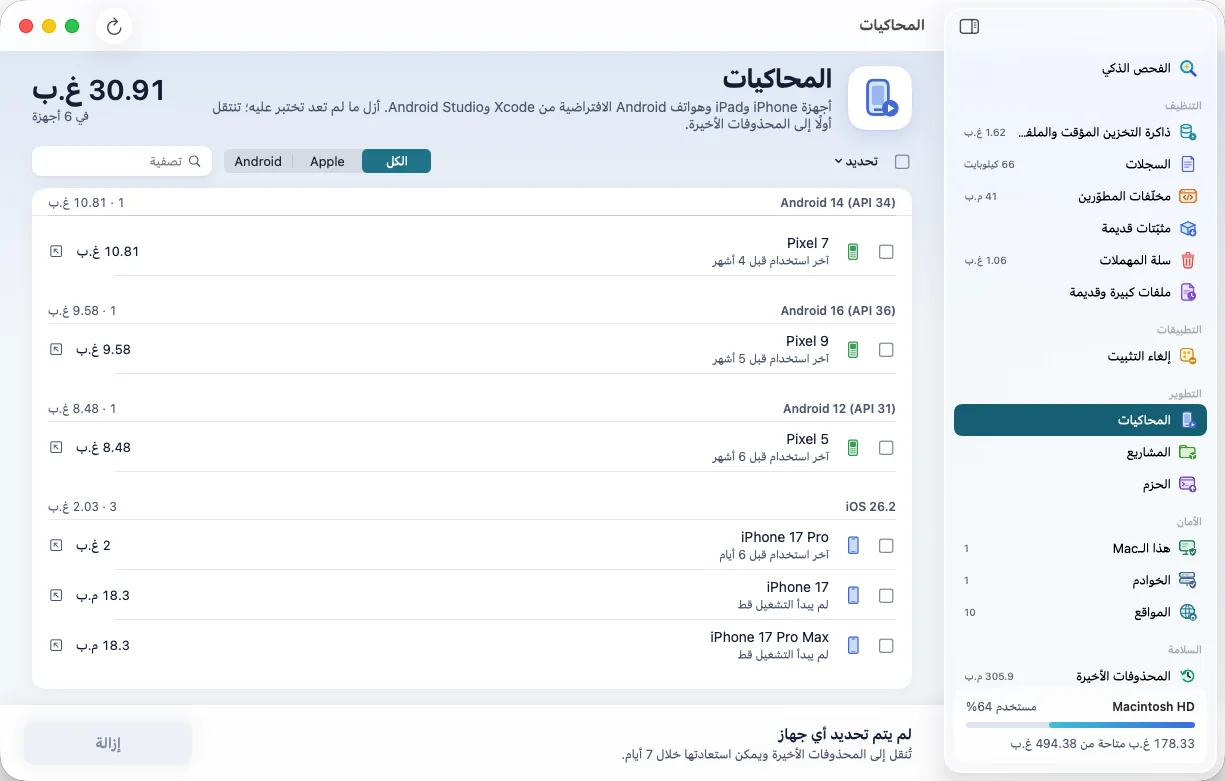Check the iPhone 17 Pro Max checkbox
1225x781 pixels.
[886, 646]
